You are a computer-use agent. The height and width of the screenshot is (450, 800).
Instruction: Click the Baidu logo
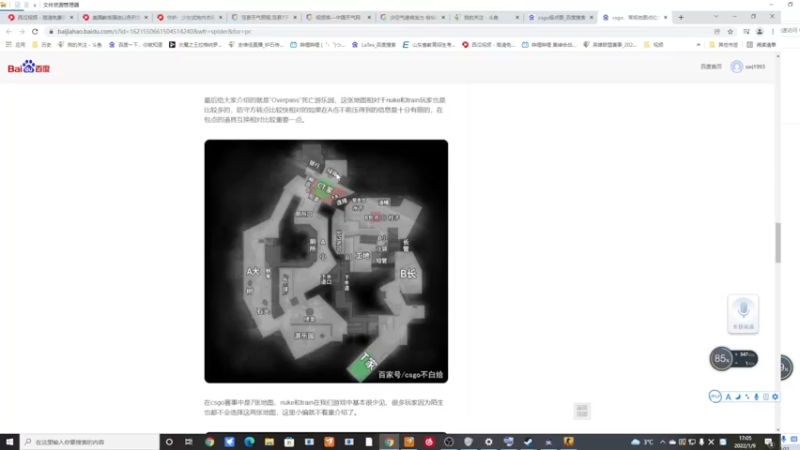[29, 67]
